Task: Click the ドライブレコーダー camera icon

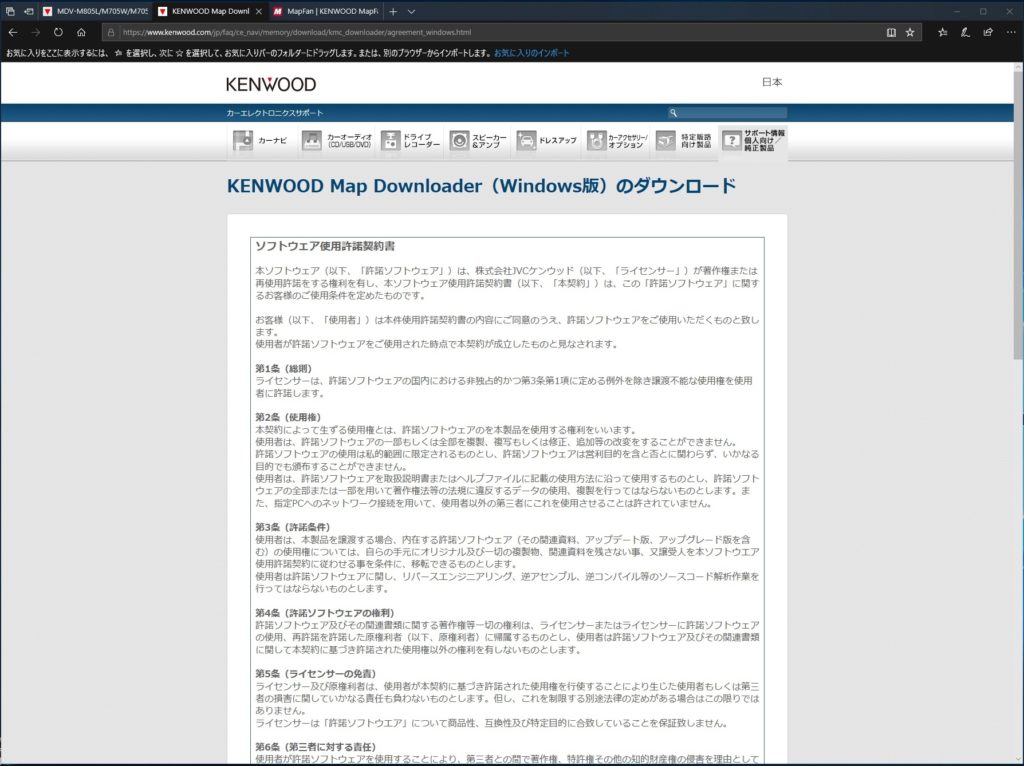Action: click(x=391, y=140)
